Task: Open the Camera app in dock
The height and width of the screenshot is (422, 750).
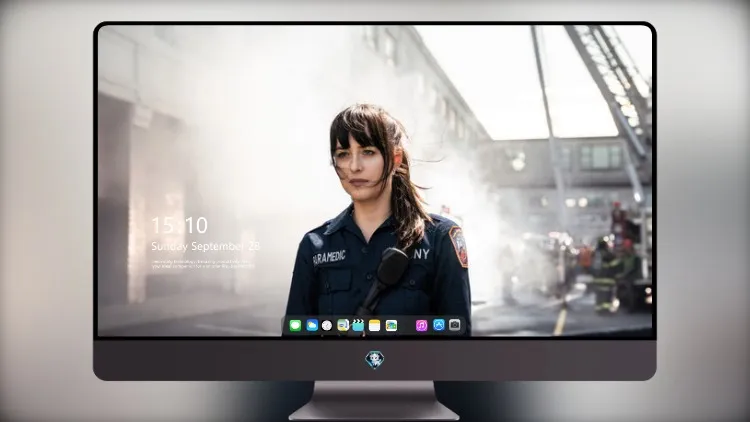Action: (x=455, y=325)
